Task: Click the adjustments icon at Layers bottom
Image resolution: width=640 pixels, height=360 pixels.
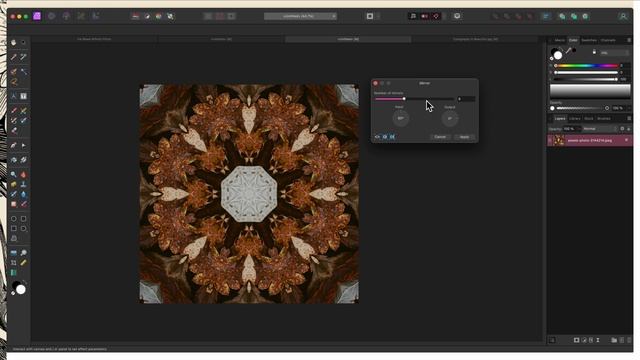Action: [x=584, y=340]
